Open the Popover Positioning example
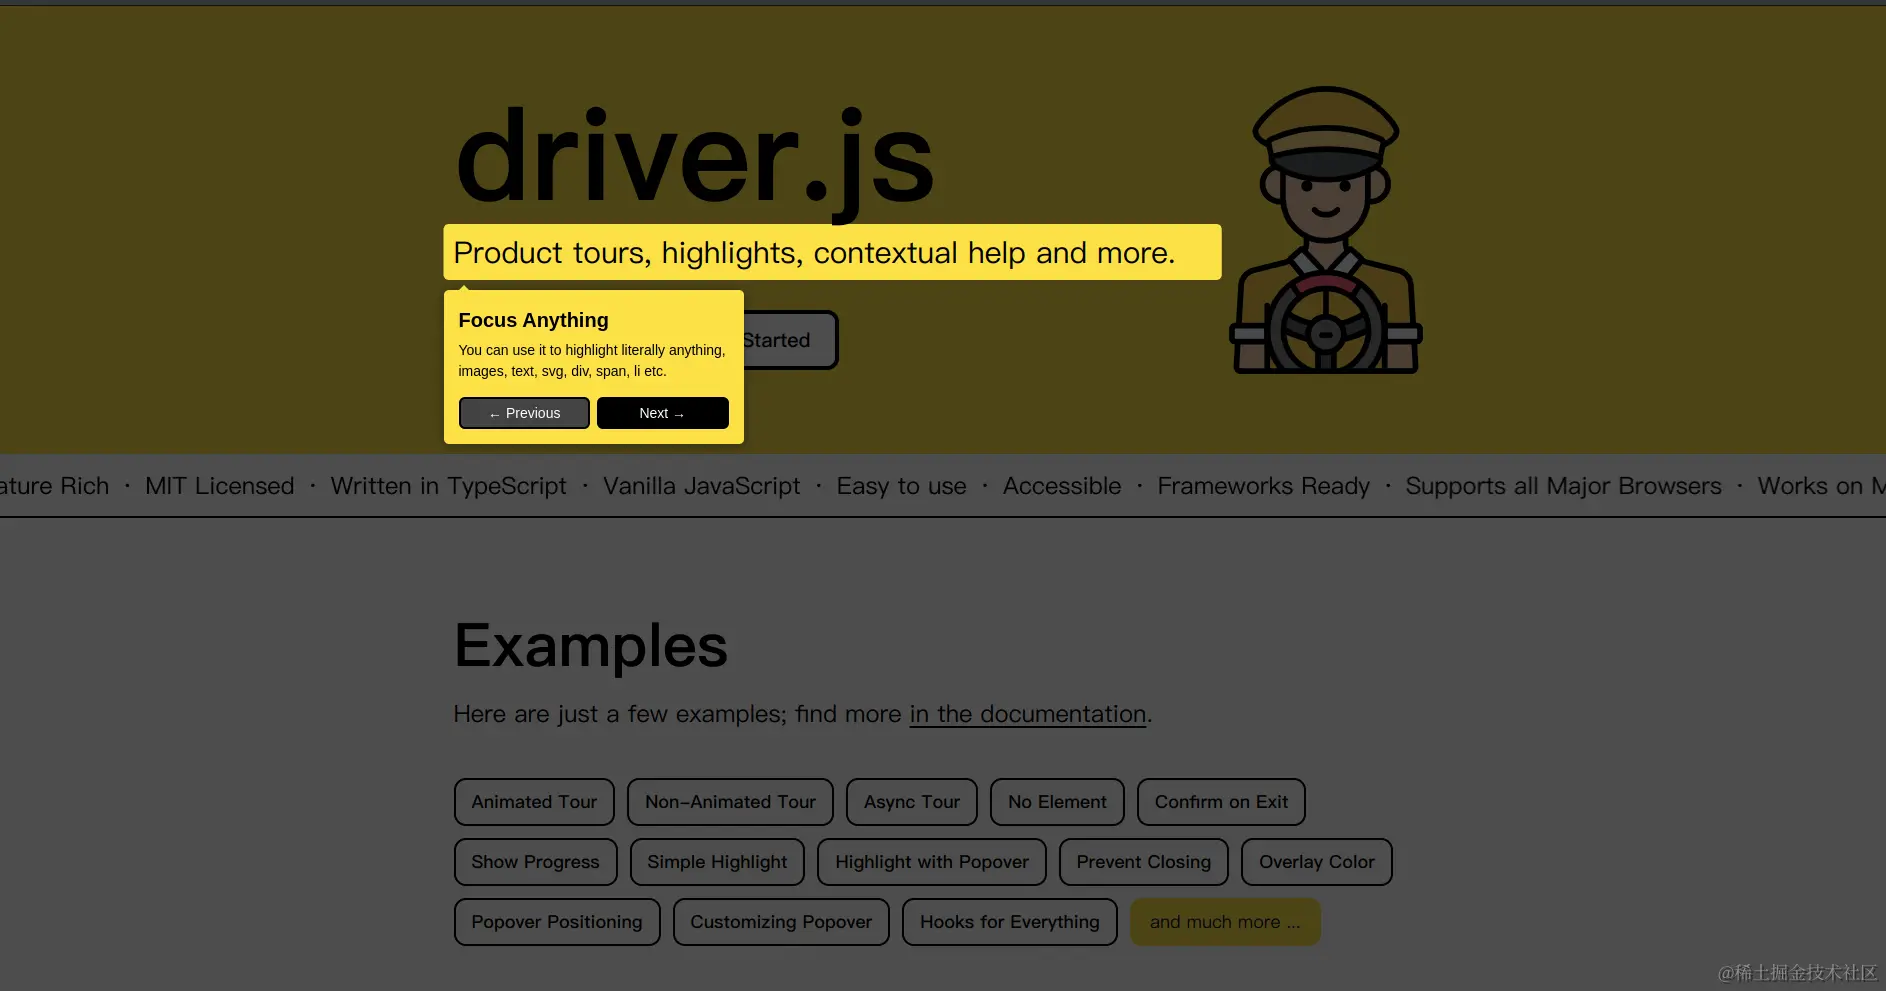This screenshot has width=1886, height=991. [x=557, y=922]
